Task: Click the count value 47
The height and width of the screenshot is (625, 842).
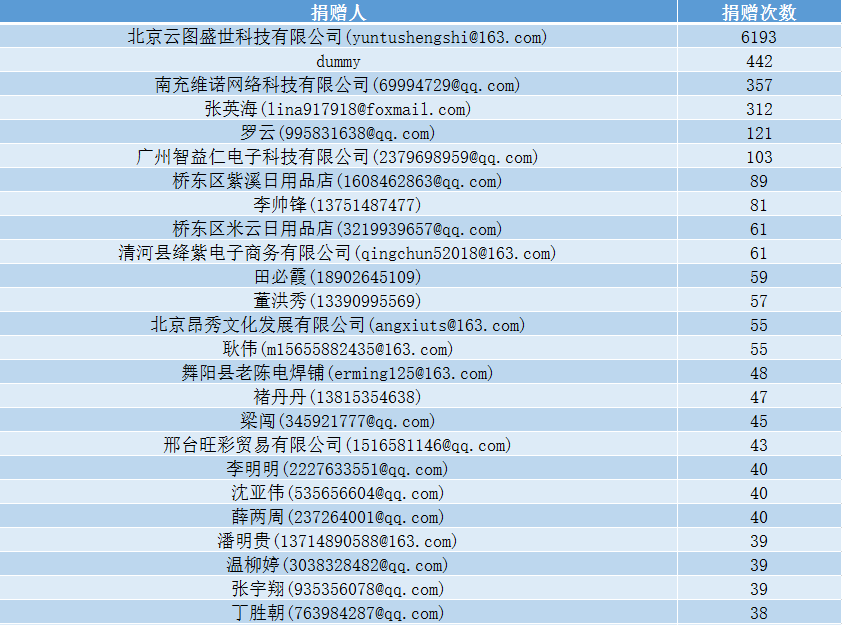Action: (759, 397)
